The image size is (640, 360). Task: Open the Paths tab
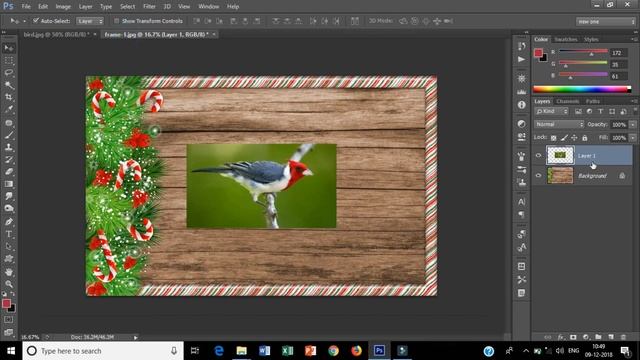[x=592, y=101]
